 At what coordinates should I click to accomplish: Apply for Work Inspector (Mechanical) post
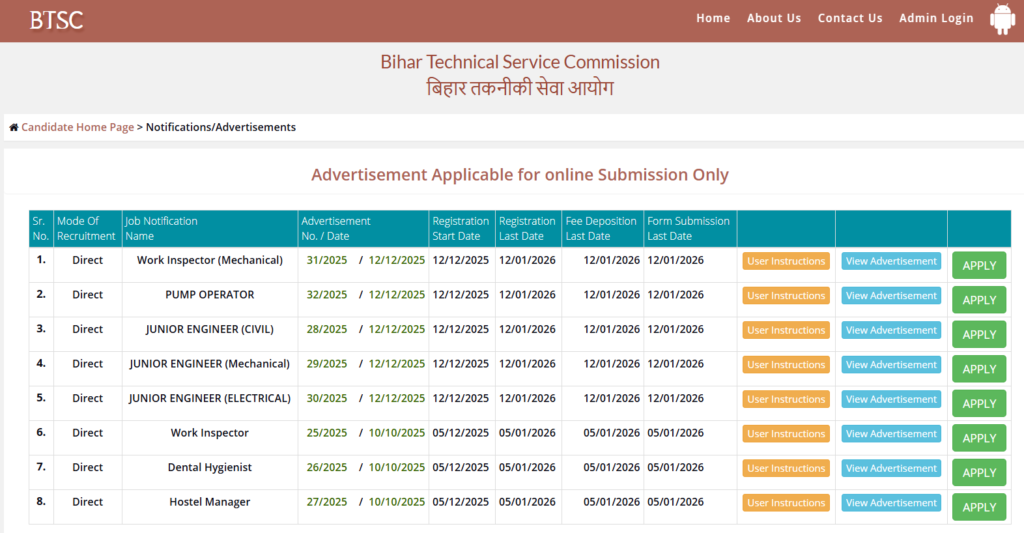978,266
